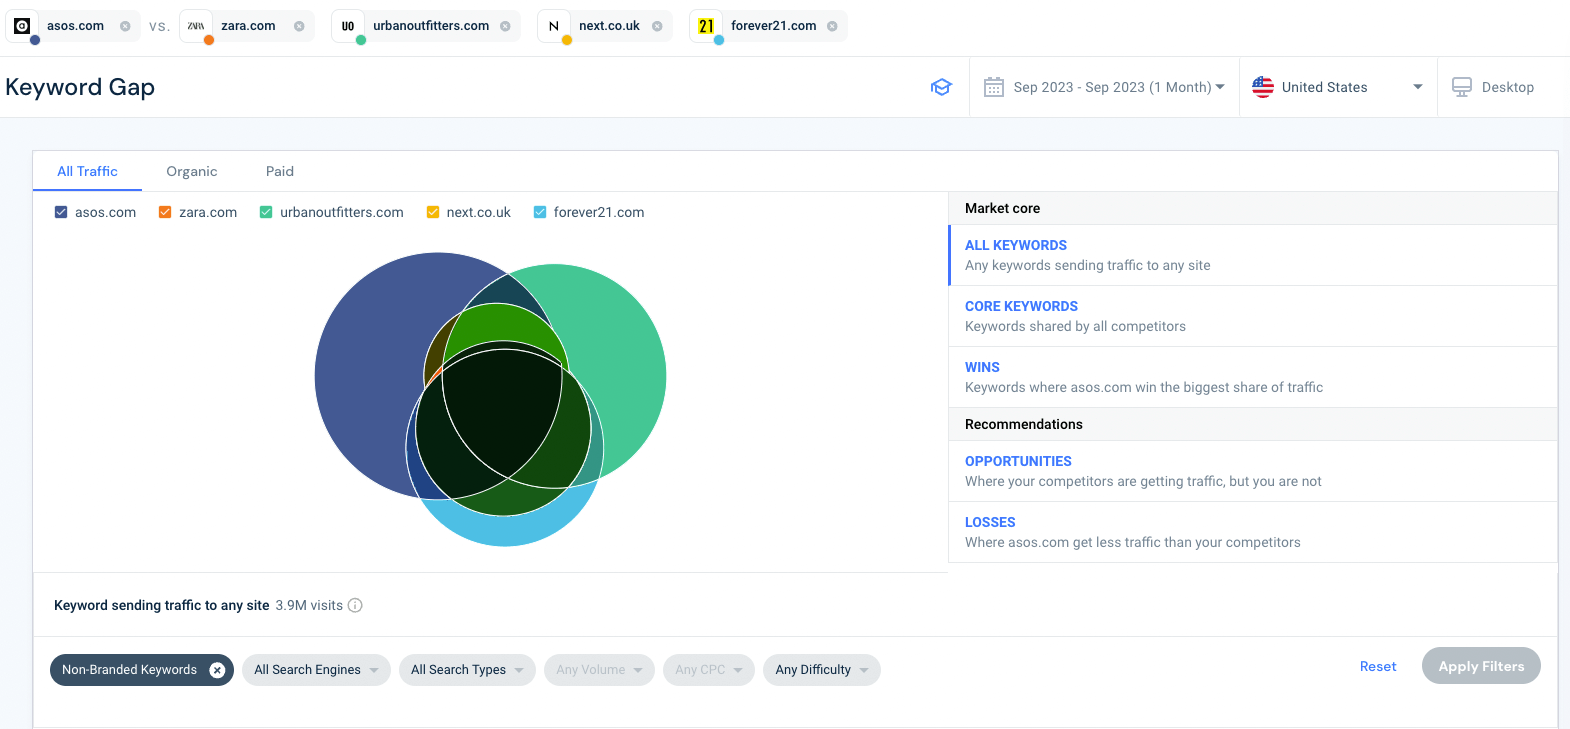Click 'Keyword sending traffic to any site' label
Viewport: 1570px width, 729px height.
pyautogui.click(x=161, y=605)
